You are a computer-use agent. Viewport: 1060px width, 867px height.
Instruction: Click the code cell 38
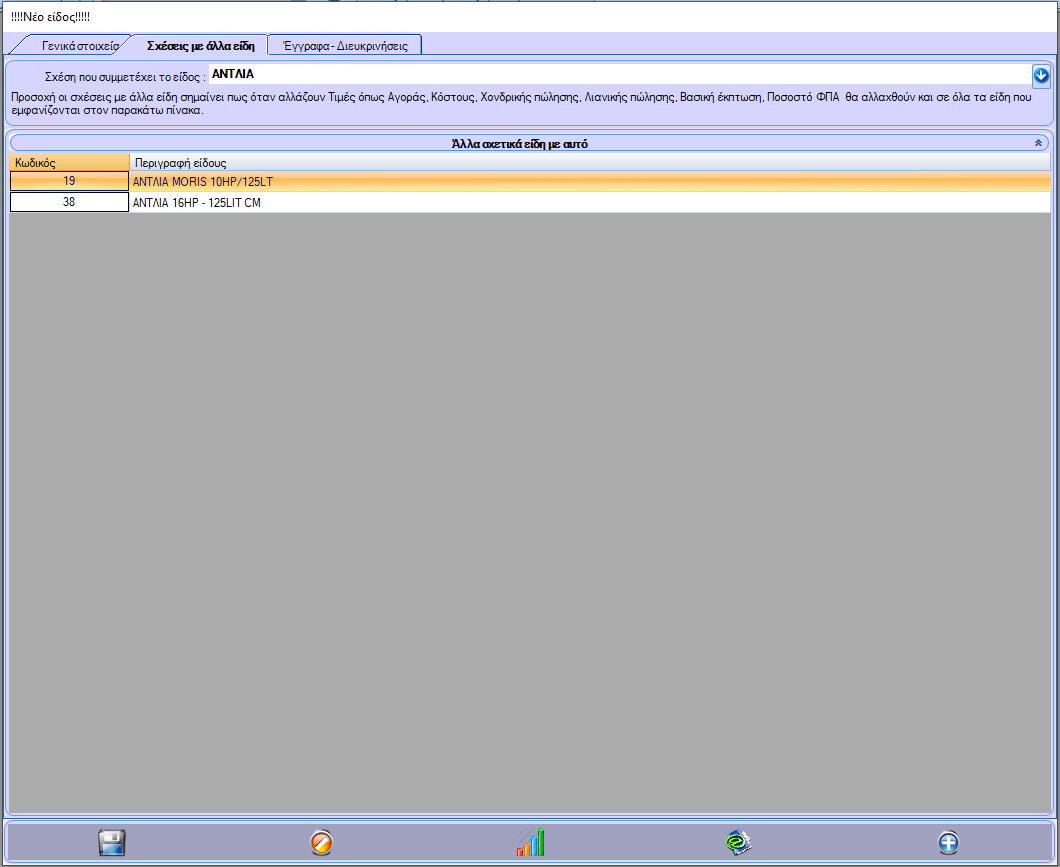click(69, 202)
